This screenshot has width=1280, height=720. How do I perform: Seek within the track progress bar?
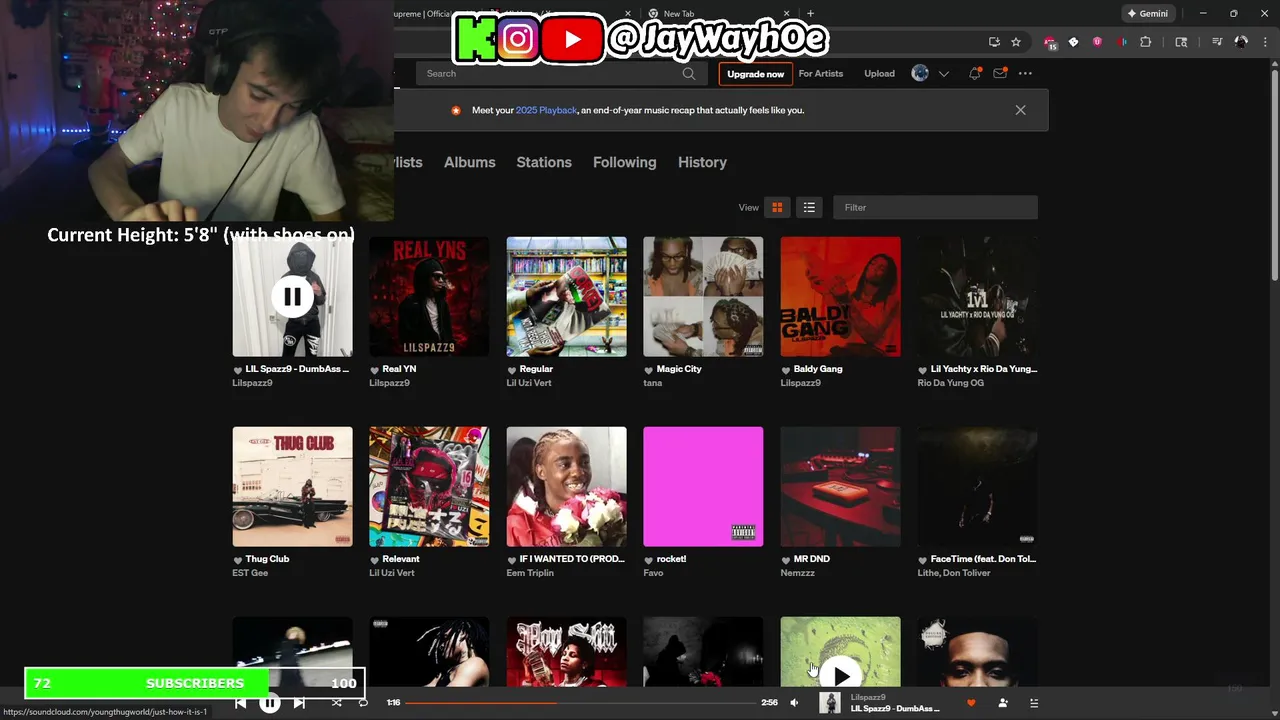tap(580, 703)
